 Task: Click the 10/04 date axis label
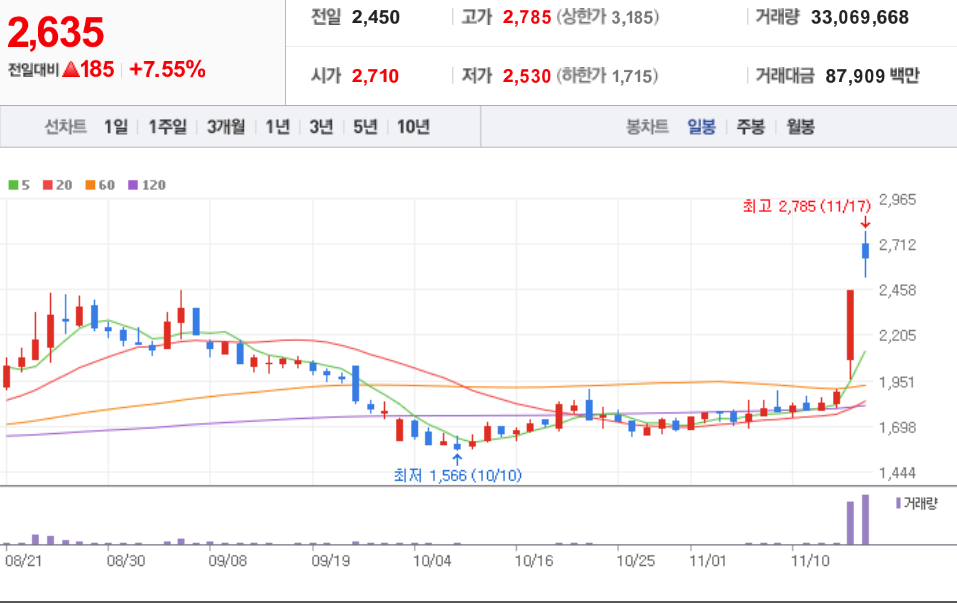pyautogui.click(x=432, y=561)
